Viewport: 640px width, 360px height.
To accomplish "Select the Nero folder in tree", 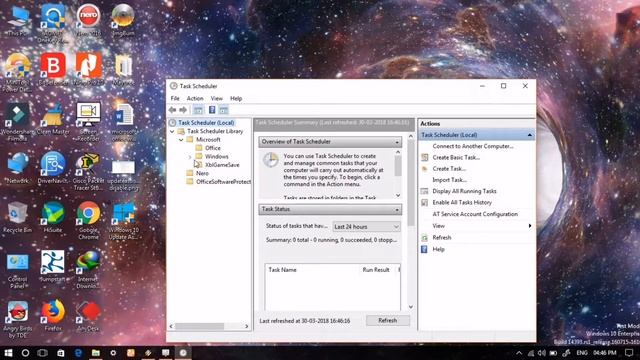I will (202, 173).
